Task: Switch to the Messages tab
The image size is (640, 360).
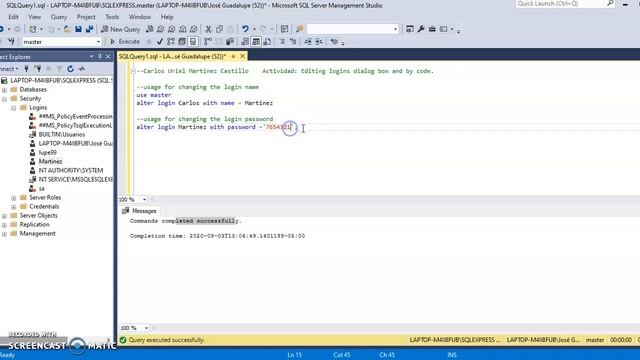Action: pos(139,211)
